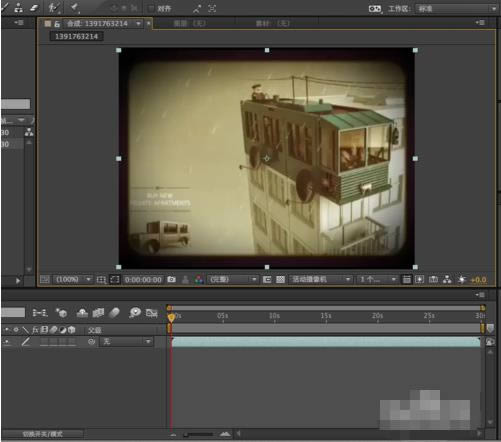
Task: Click the 10s mark on time ruler
Action: (x=274, y=316)
